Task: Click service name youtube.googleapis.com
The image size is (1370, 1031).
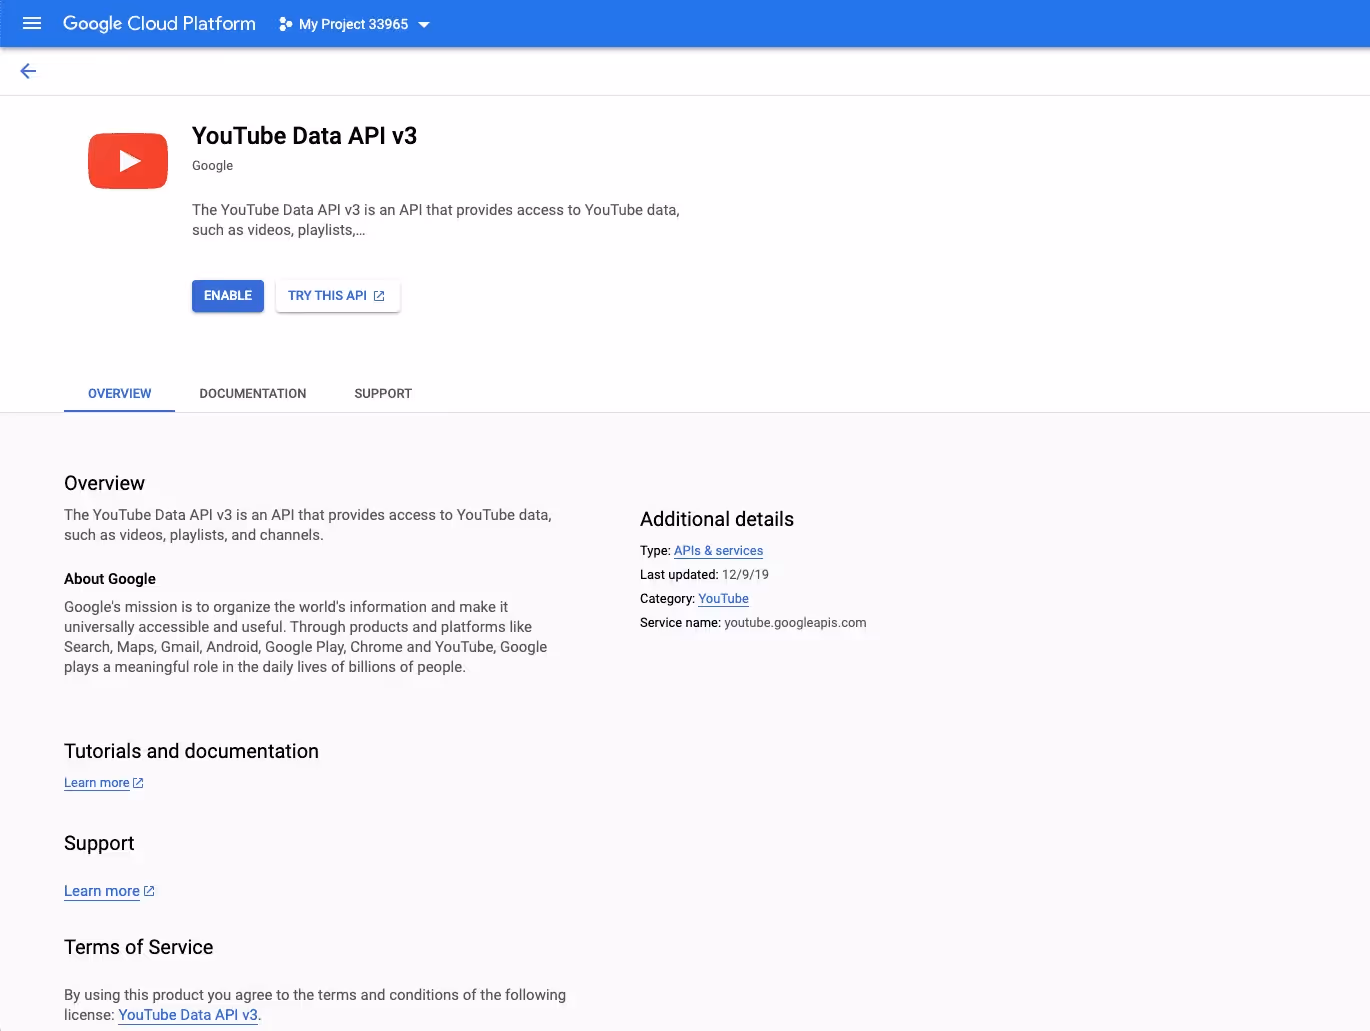Action: (795, 623)
